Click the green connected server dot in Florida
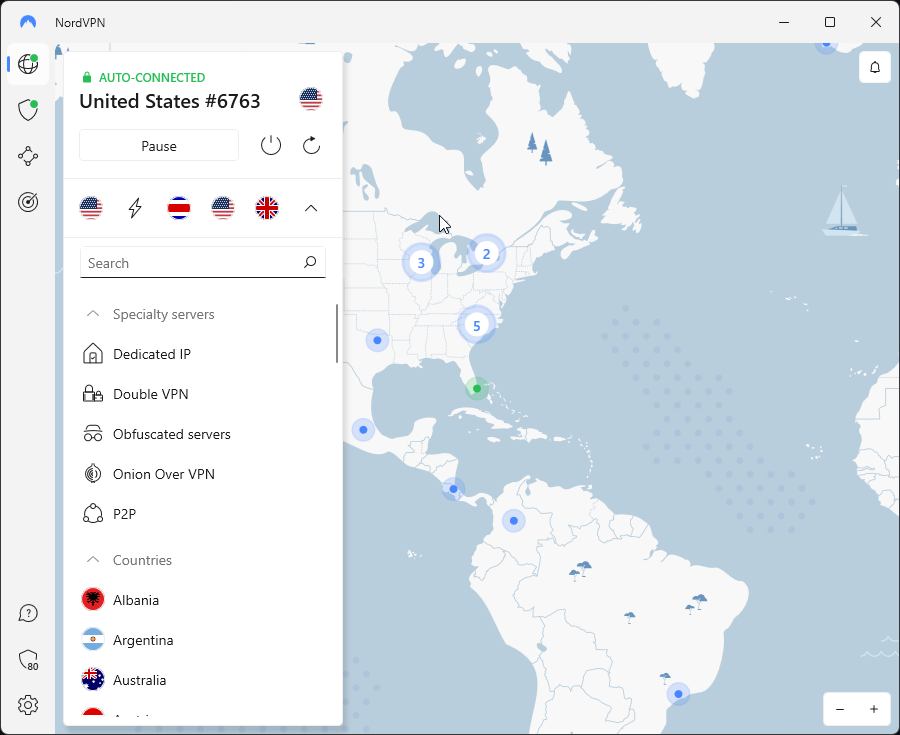 (x=476, y=388)
